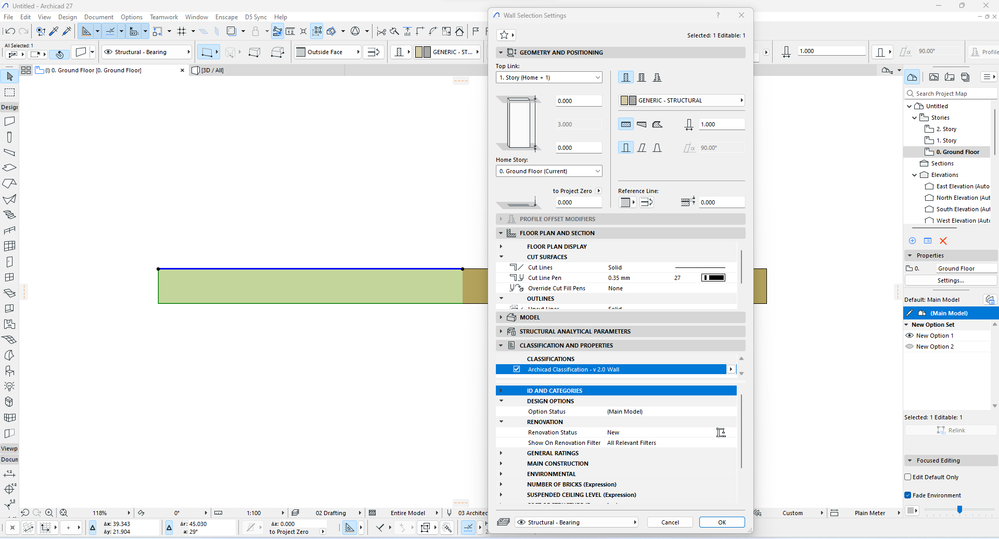
Task: Expand the Model panel
Action: pos(501,317)
